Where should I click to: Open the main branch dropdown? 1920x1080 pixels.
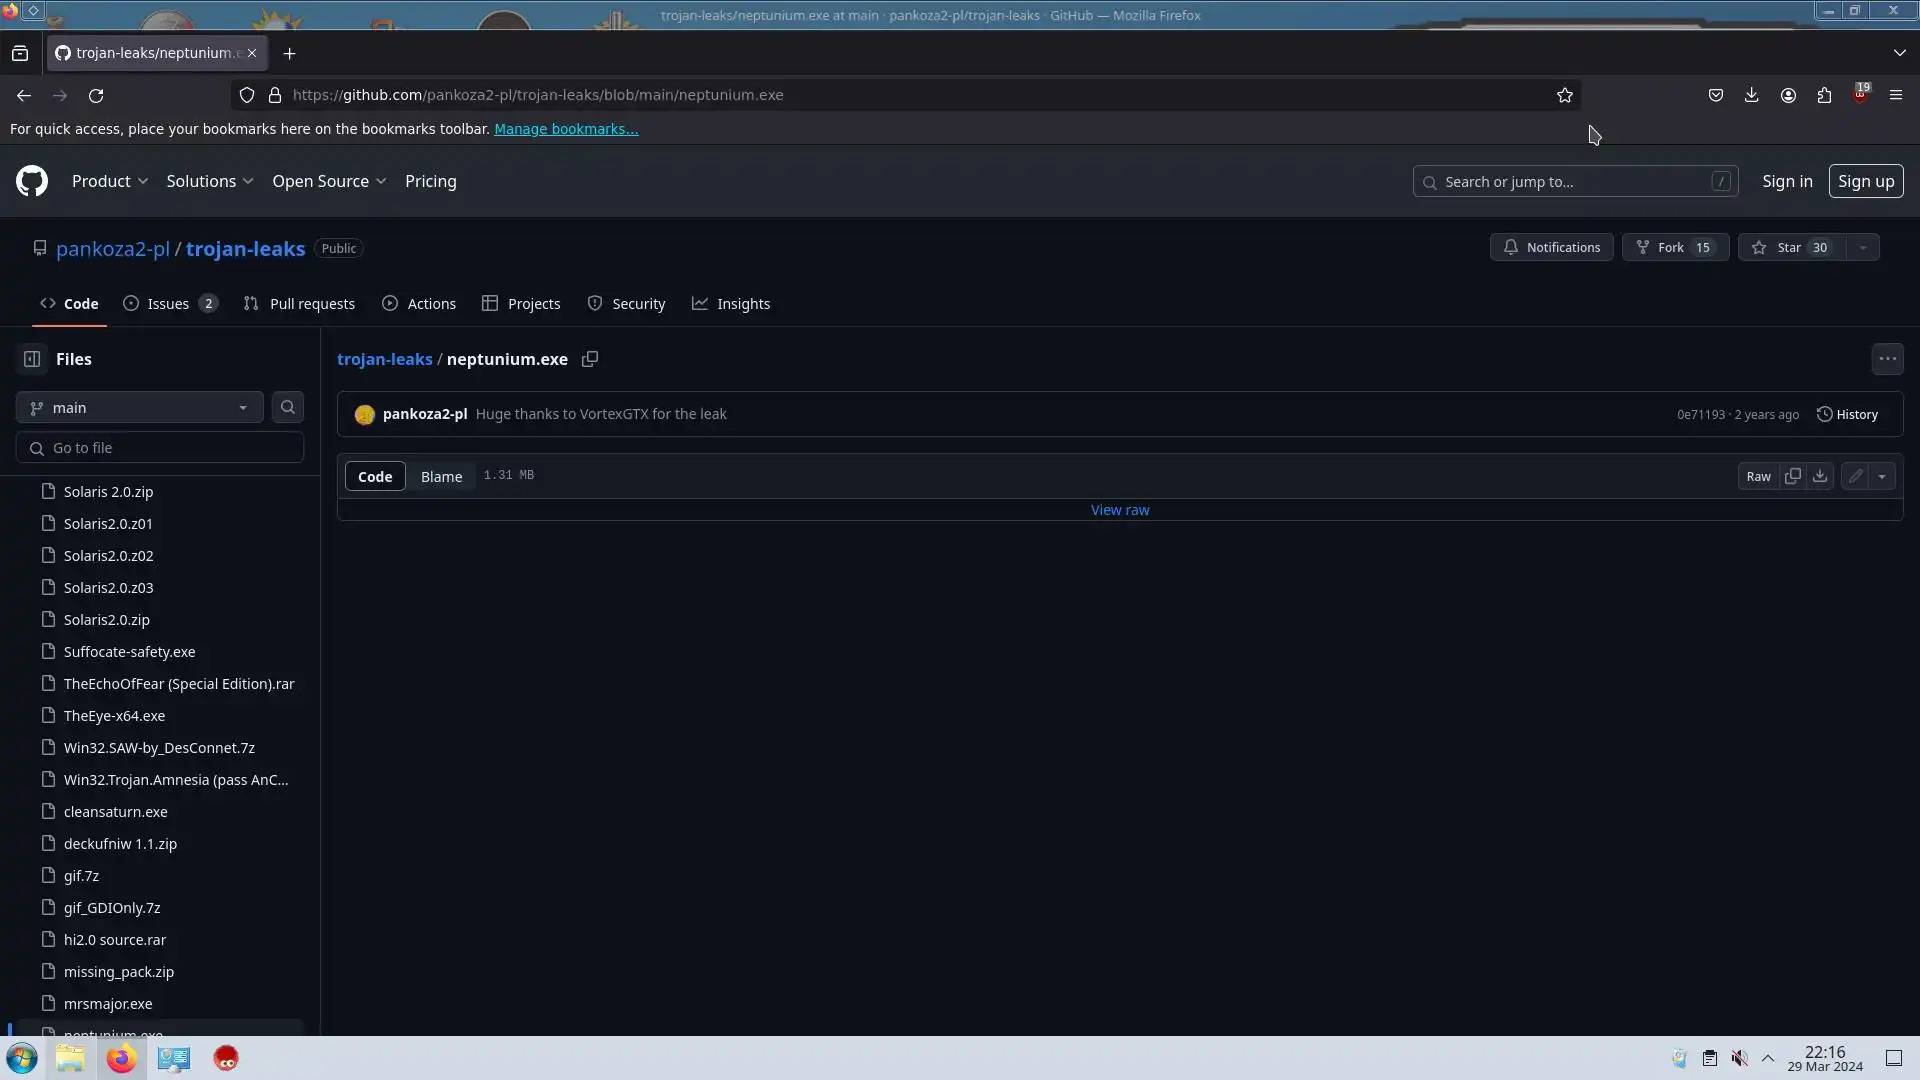pyautogui.click(x=139, y=407)
